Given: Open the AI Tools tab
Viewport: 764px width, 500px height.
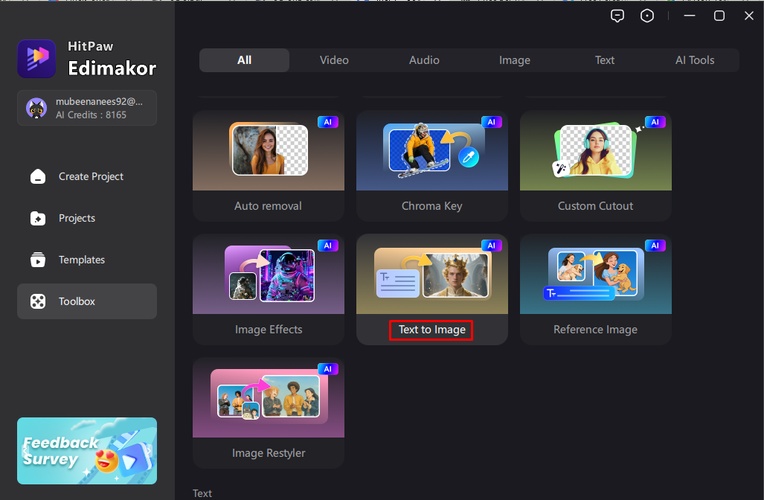Looking at the screenshot, I should [694, 60].
